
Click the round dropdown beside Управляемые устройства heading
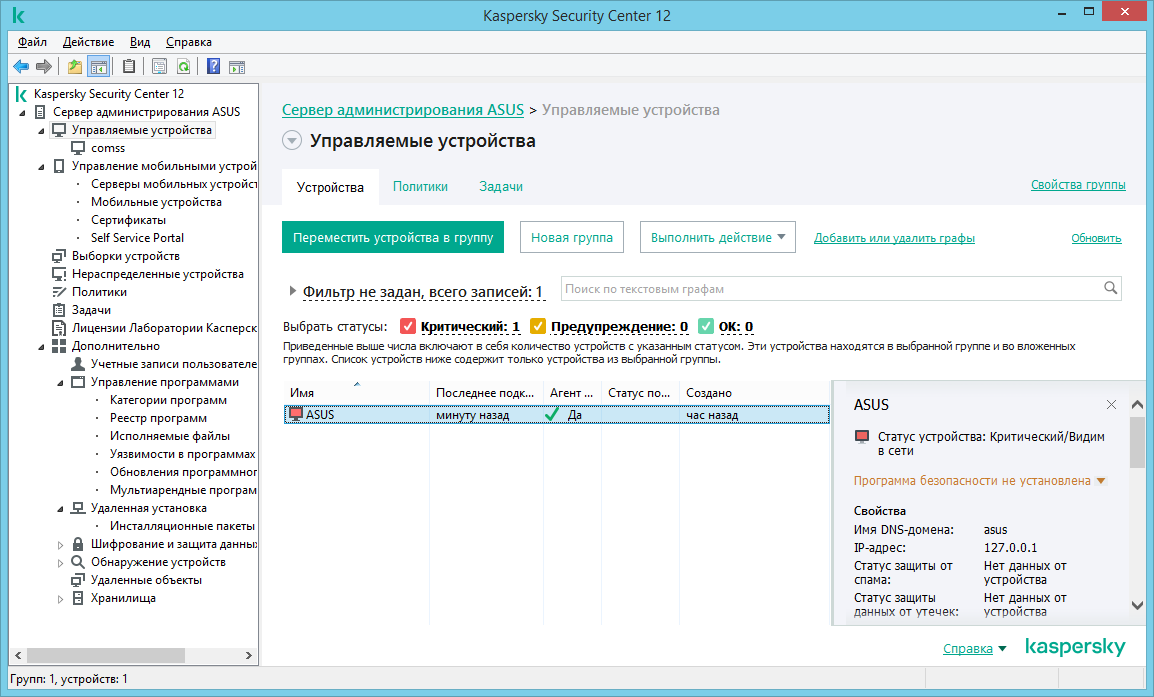(292, 141)
